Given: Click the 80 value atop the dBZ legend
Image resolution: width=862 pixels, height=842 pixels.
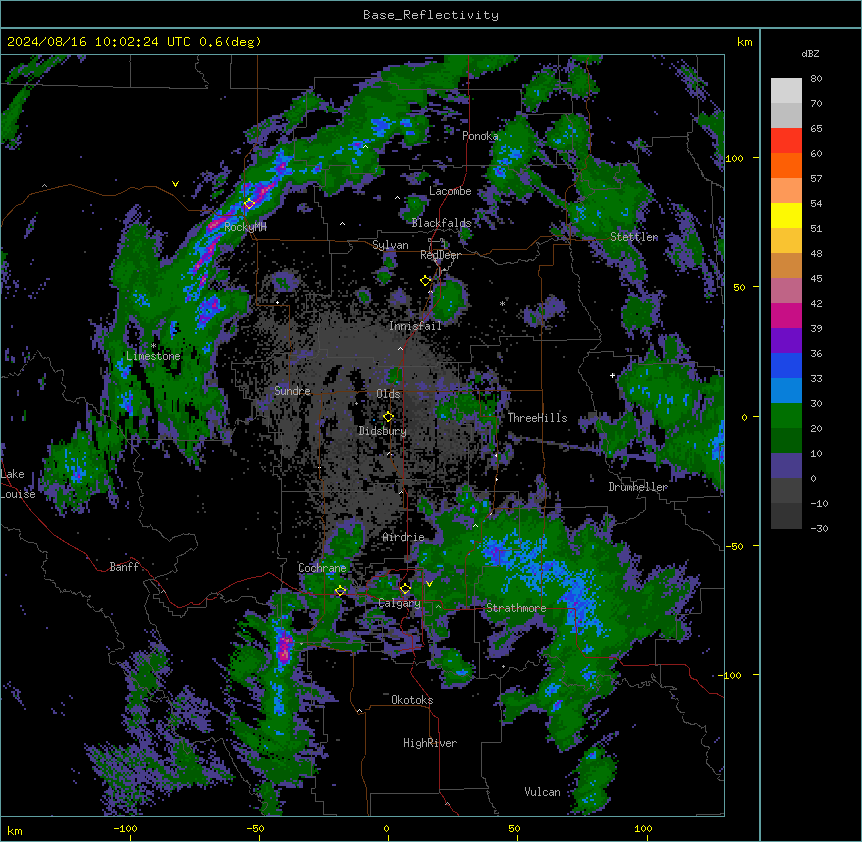Looking at the screenshot, I should [x=816, y=79].
